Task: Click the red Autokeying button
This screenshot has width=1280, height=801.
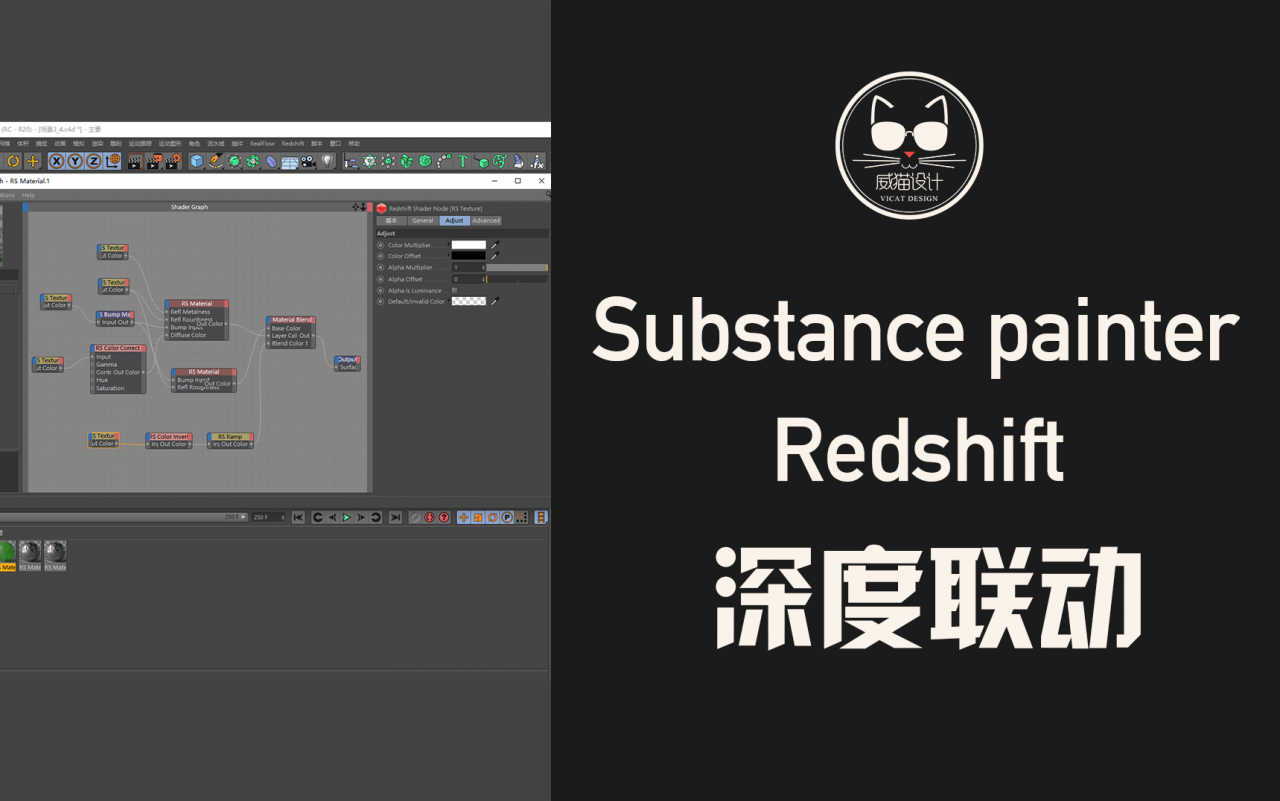Action: [x=429, y=517]
